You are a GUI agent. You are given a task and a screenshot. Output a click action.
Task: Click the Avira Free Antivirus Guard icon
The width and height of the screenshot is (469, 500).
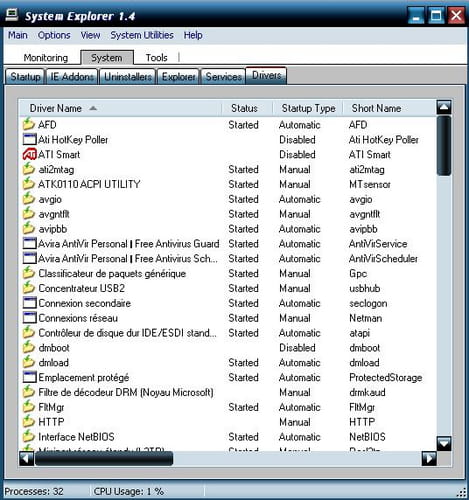click(x=29, y=243)
